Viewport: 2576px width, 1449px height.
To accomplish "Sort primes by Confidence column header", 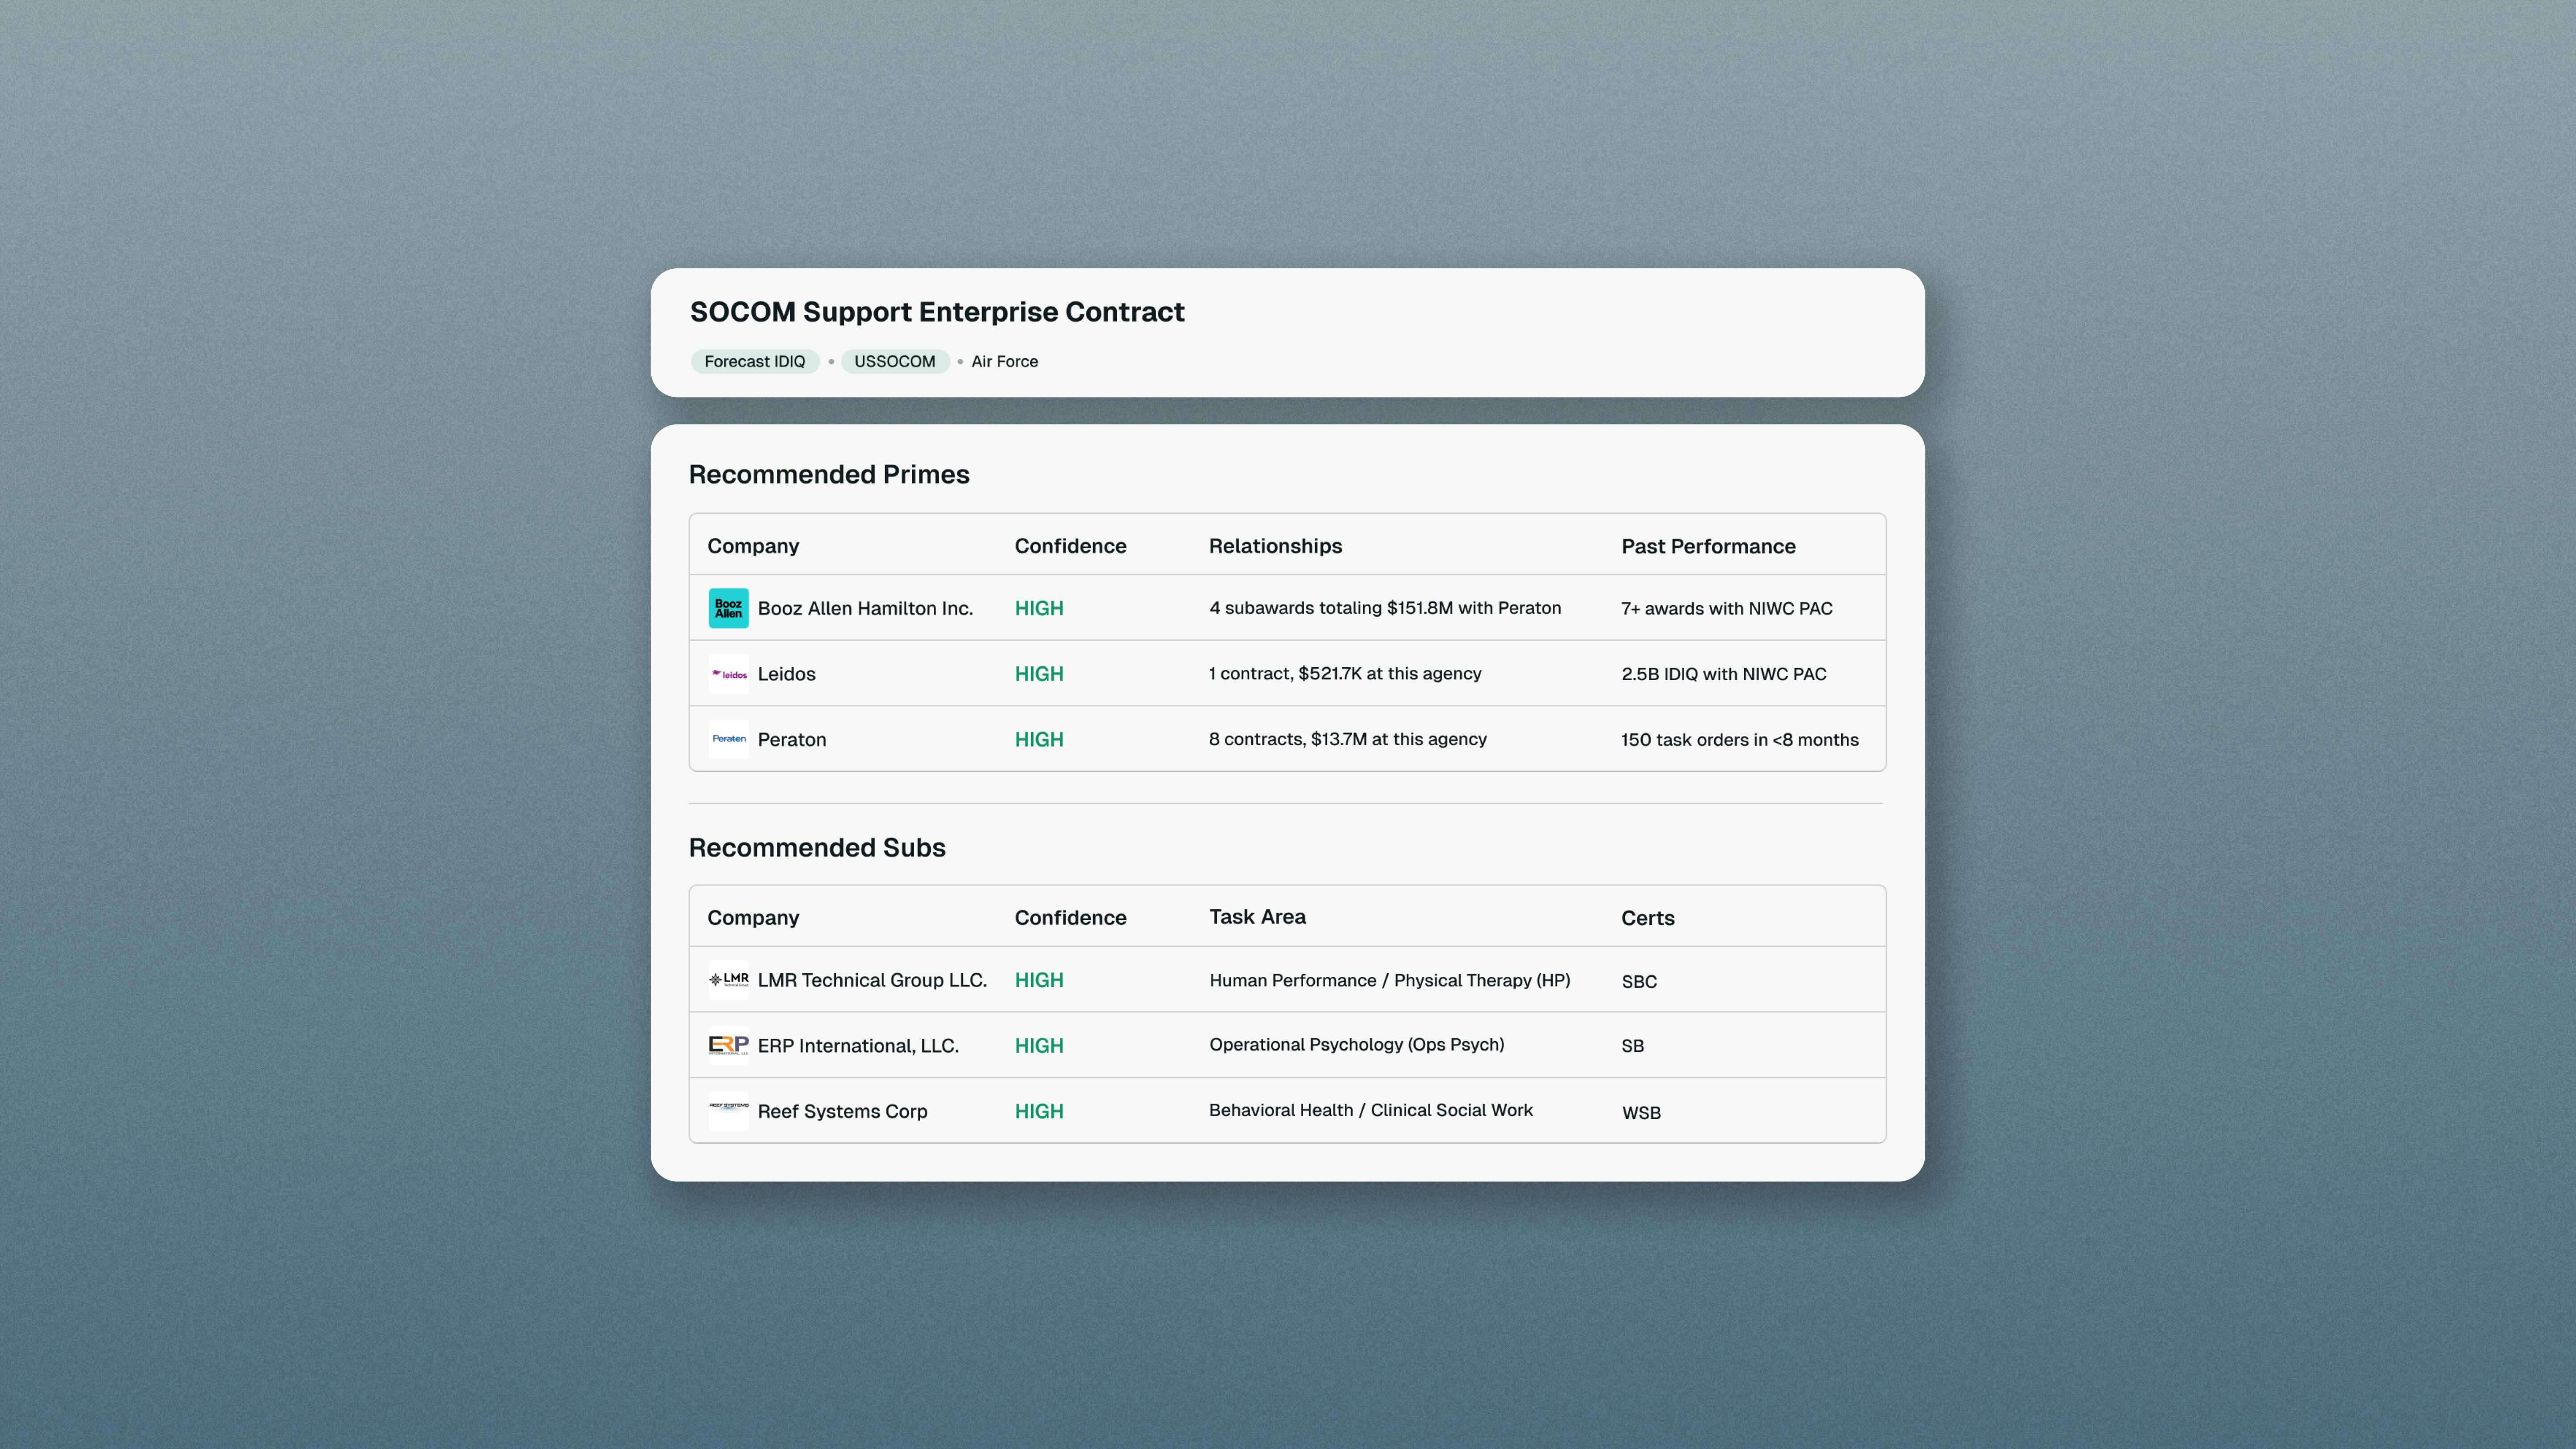I will pyautogui.click(x=1070, y=546).
